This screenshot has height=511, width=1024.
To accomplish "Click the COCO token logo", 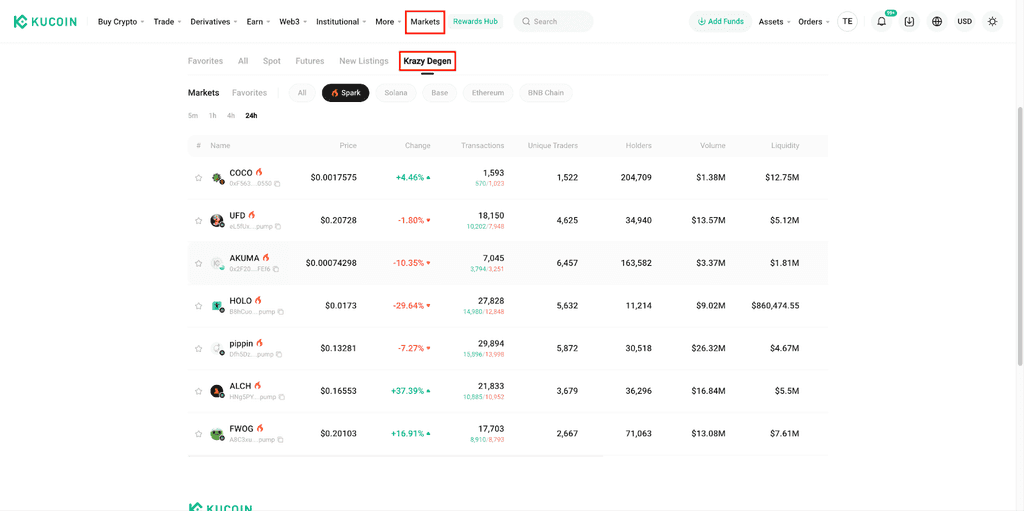I will 217,178.
